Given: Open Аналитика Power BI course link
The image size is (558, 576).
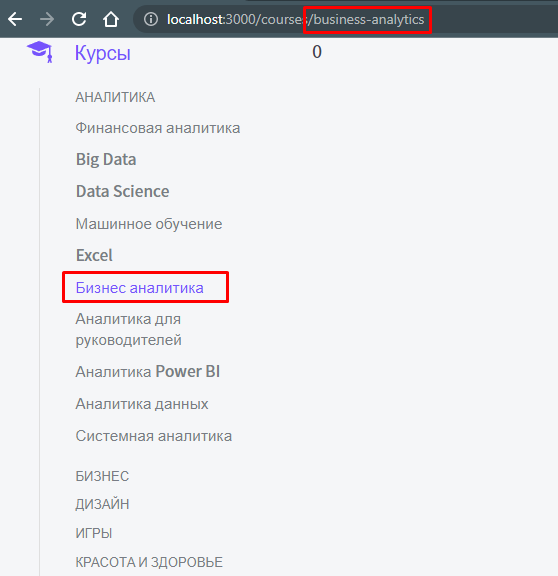Looking at the screenshot, I should click(147, 372).
